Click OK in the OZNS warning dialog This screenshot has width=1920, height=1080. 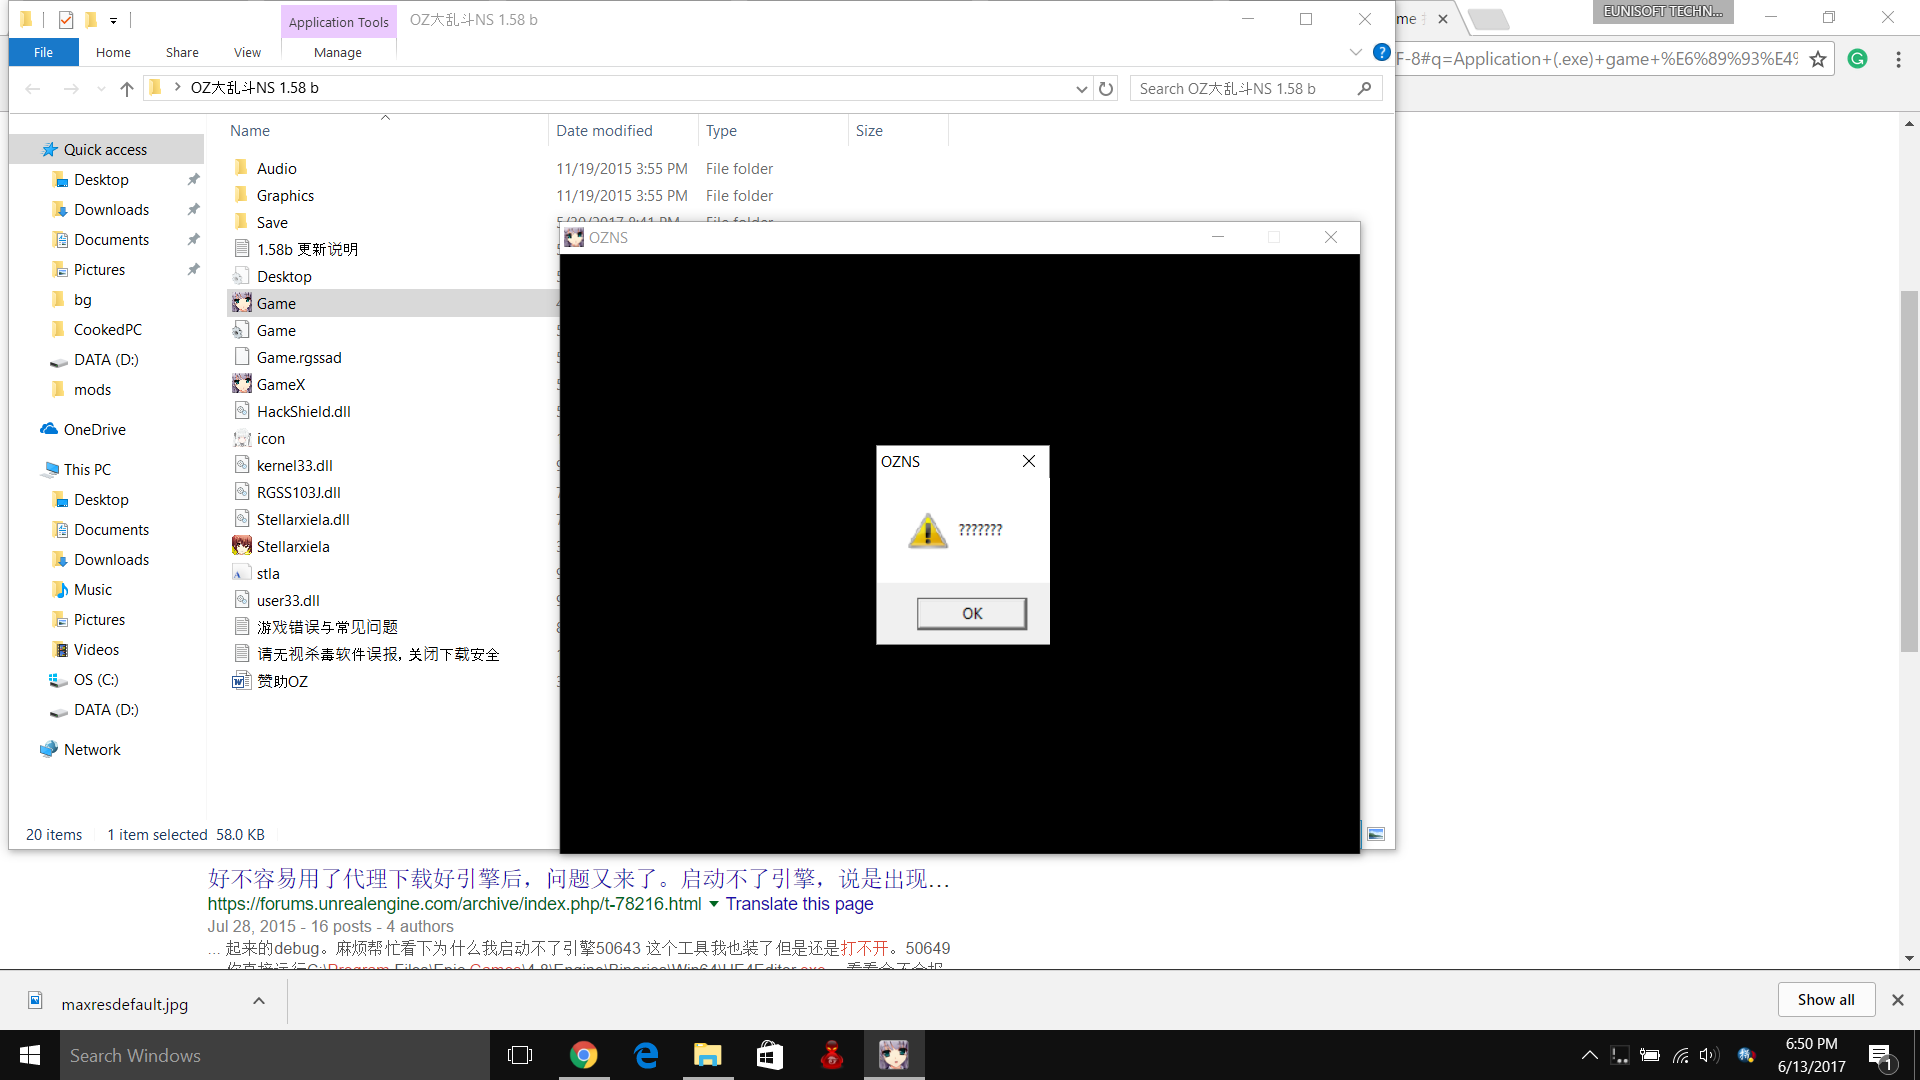[x=972, y=613]
